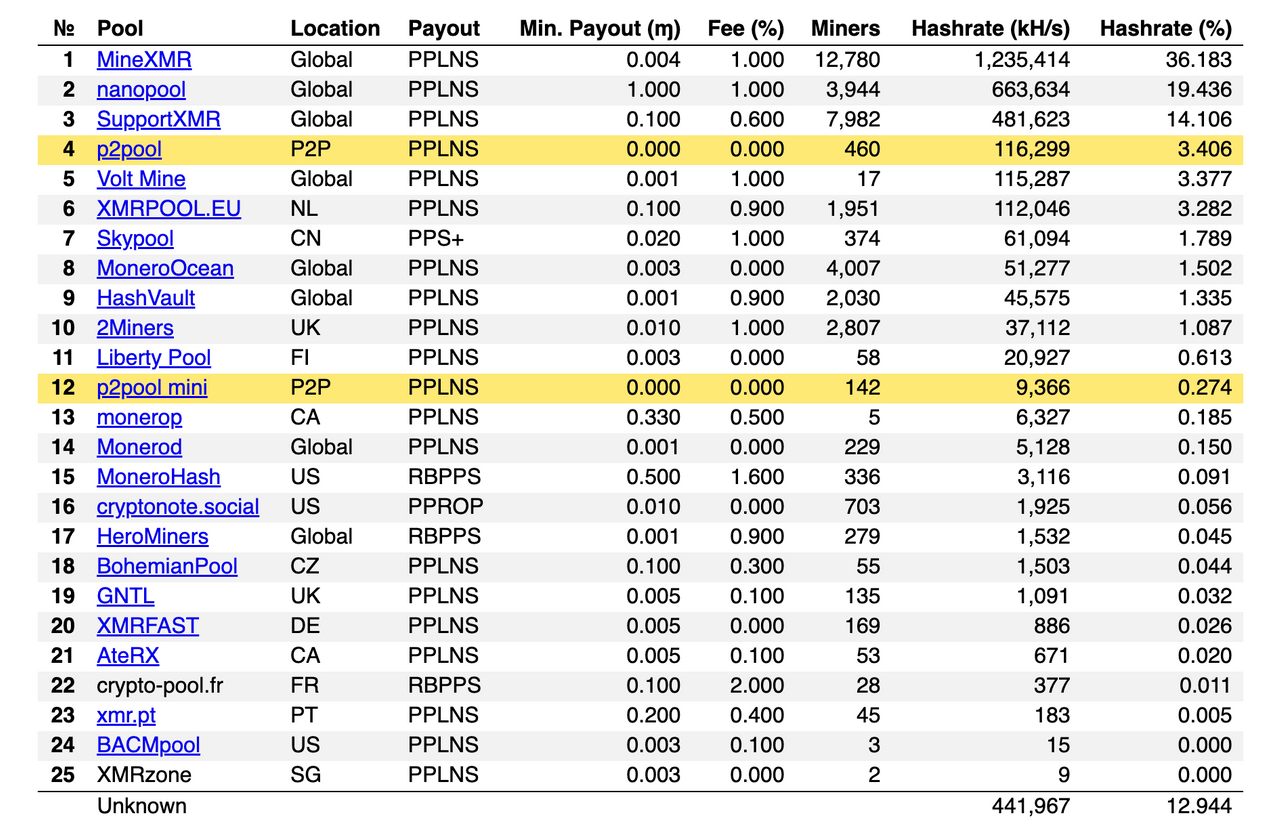Visit the Volt Mine pool link
Viewport: 1280px width, 840px height.
(141, 179)
